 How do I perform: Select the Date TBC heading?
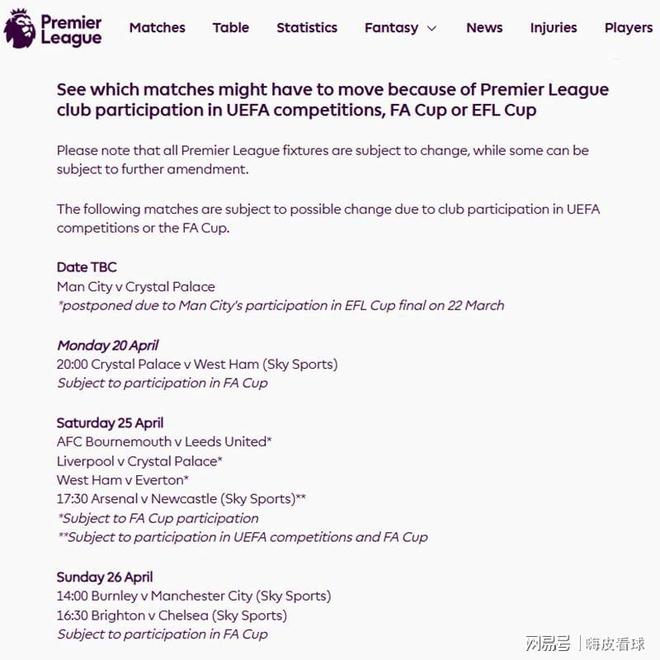point(86,267)
